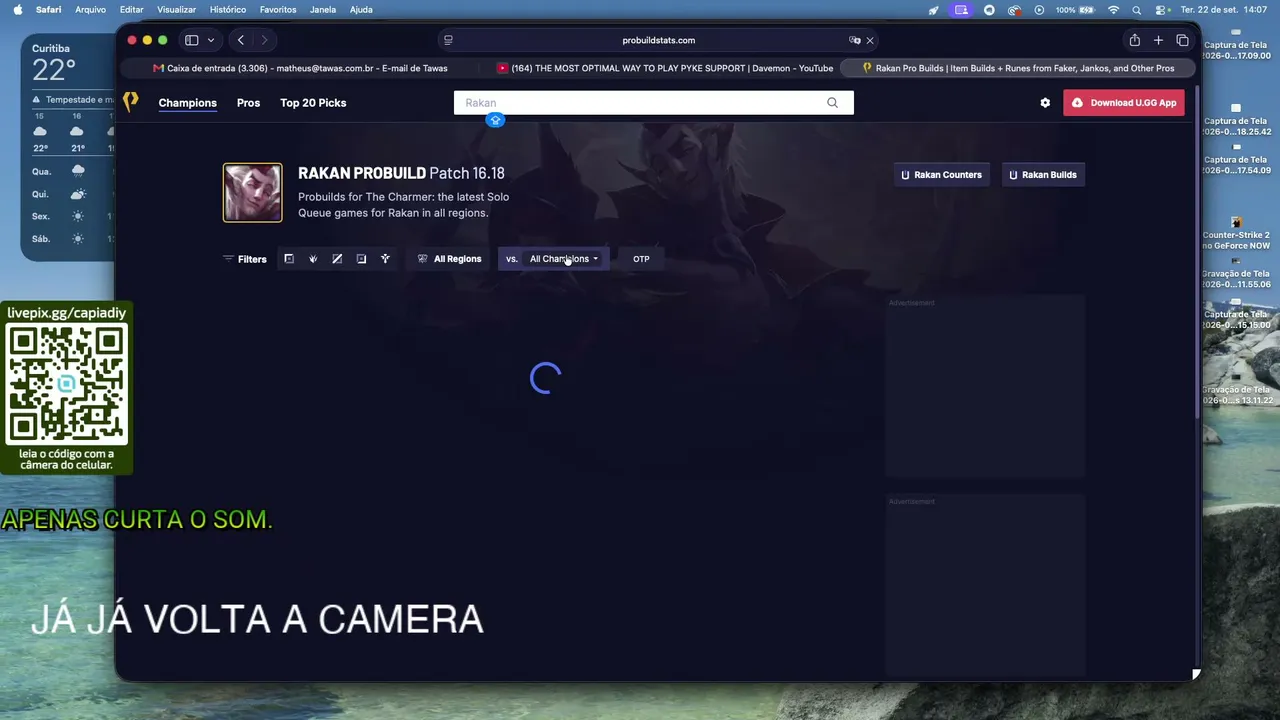Screen dimensions: 1280x720
Task: Show Safari tab overview icon
Action: point(1182,40)
